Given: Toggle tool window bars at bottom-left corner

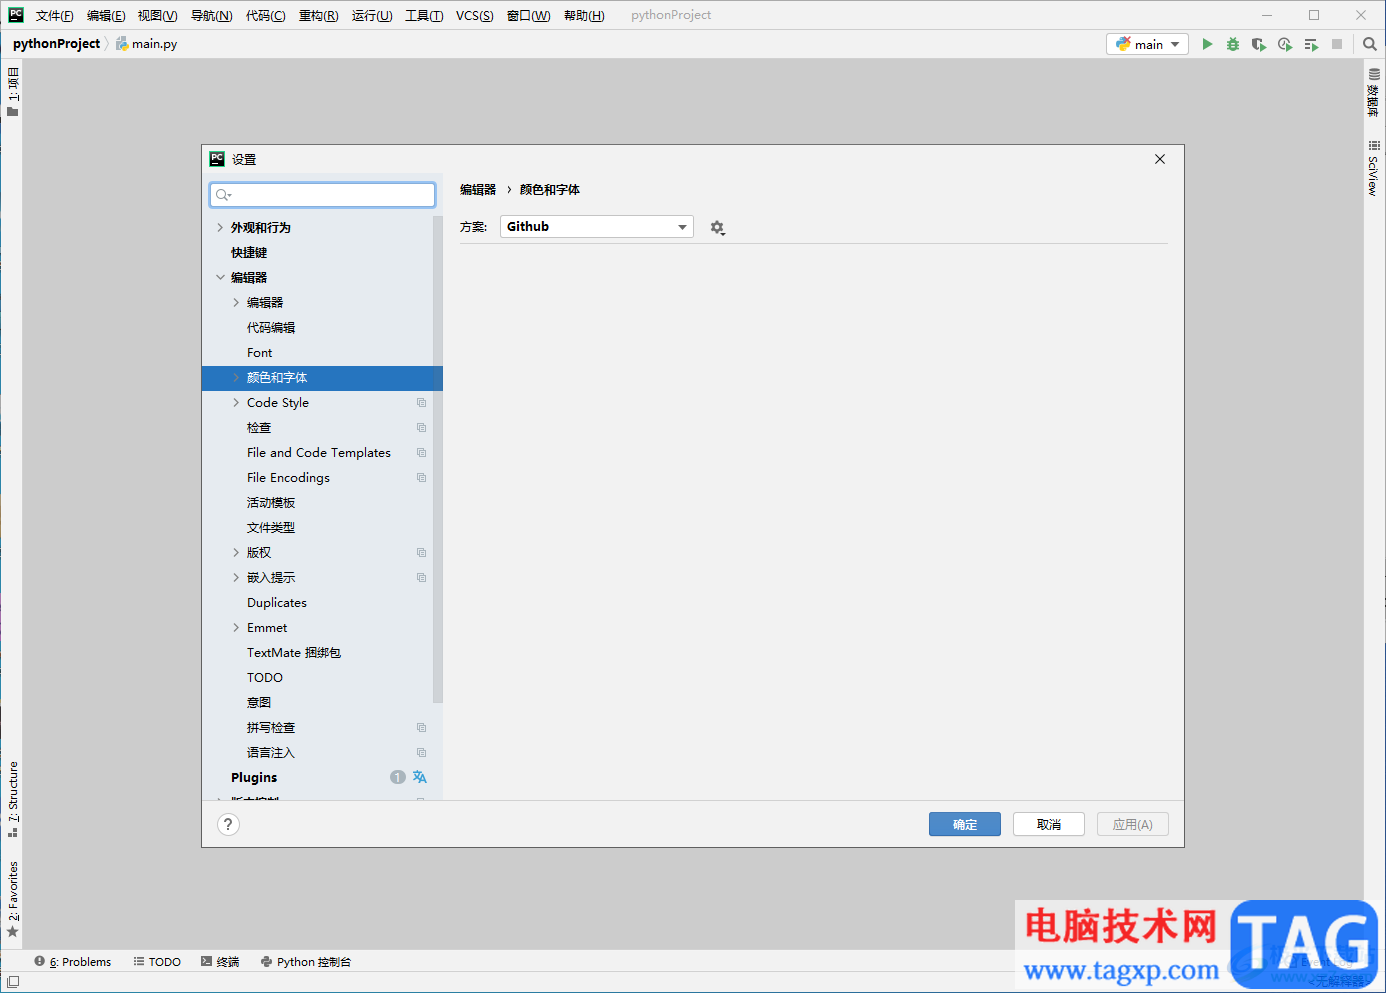Looking at the screenshot, I should coord(13,982).
